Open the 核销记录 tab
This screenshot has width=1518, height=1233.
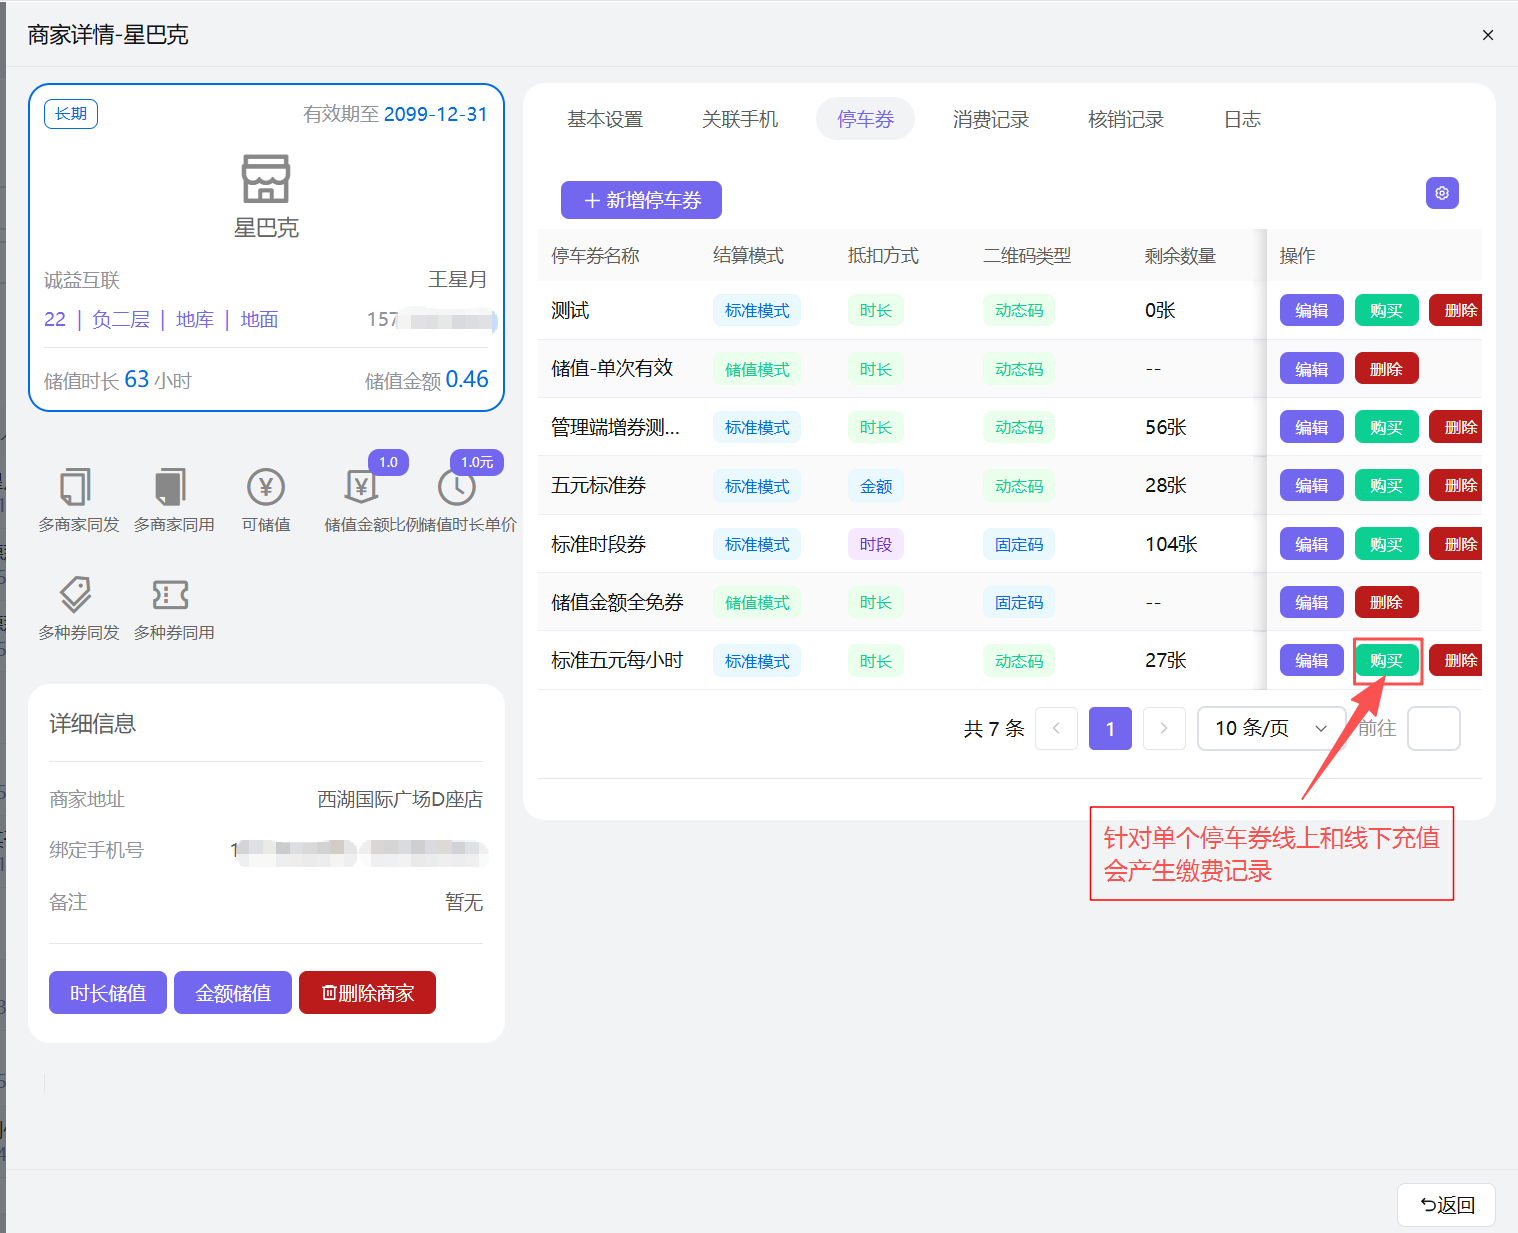pos(1125,119)
